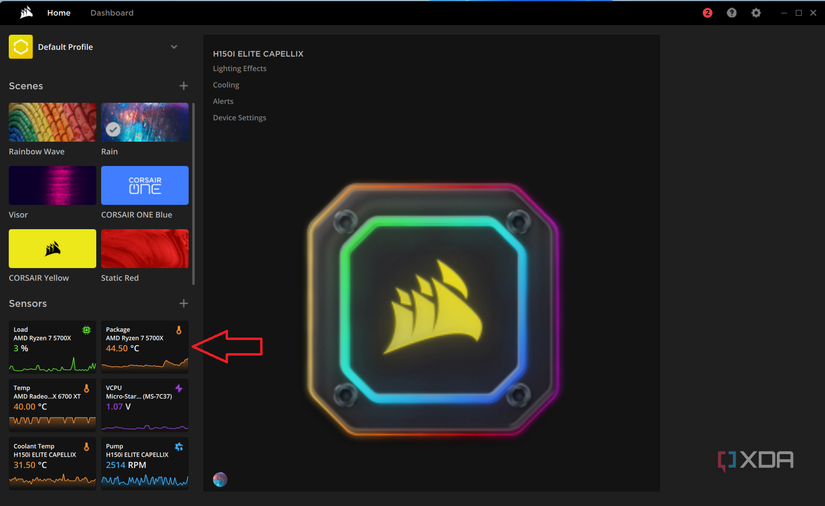Add a new scene with the Scenes plus icon
This screenshot has height=506, width=825.
184,86
